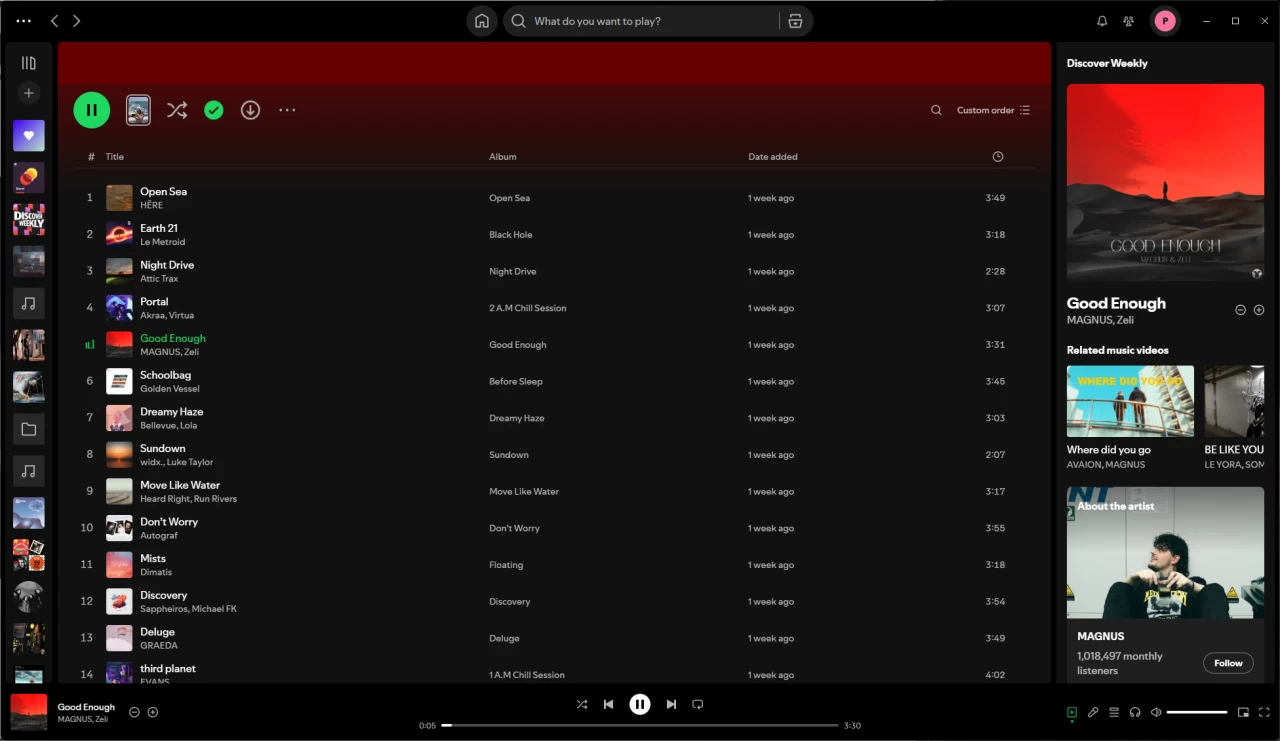The image size is (1280, 741).
Task: Toggle shuffle in the bottom playback controls
Action: click(582, 704)
